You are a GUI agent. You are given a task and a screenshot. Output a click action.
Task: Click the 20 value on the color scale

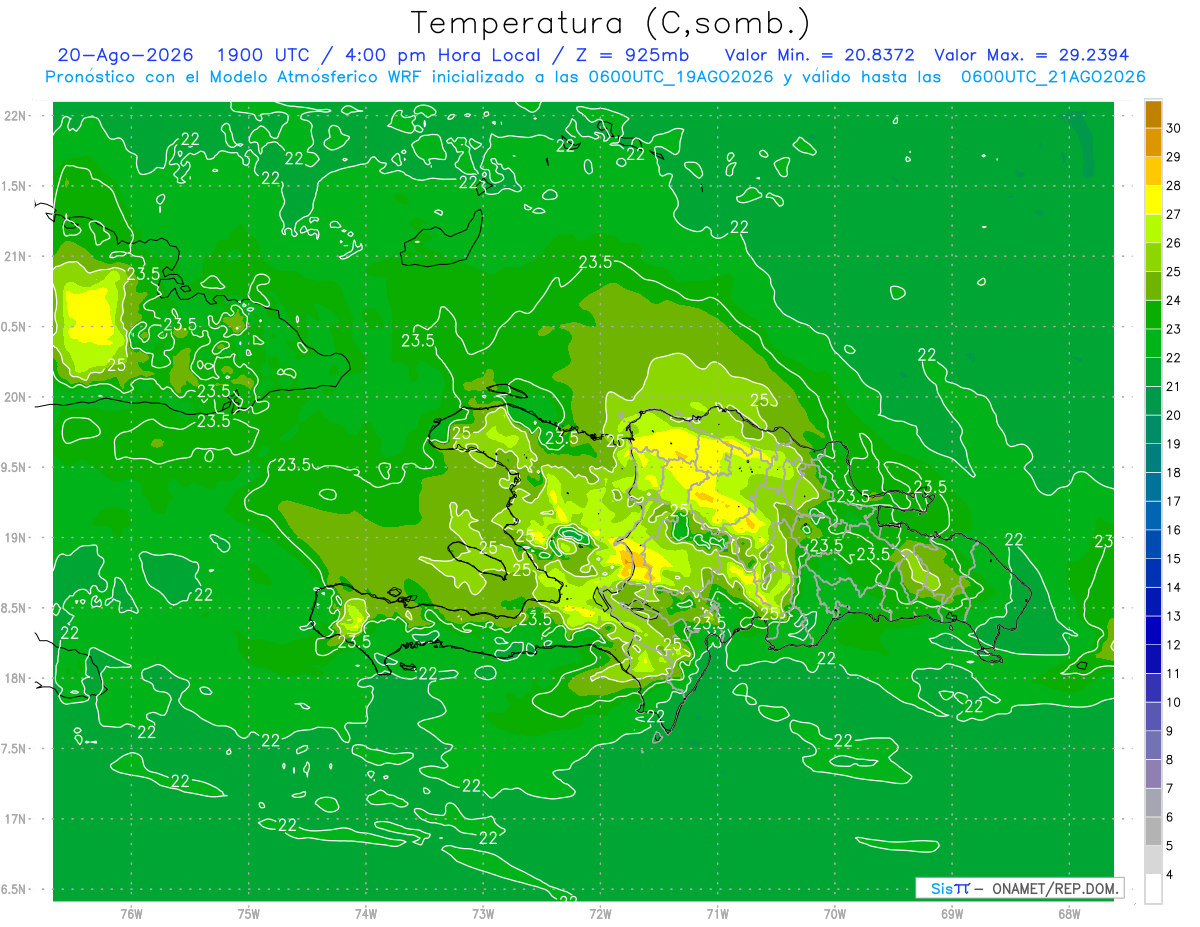[x=1174, y=415]
